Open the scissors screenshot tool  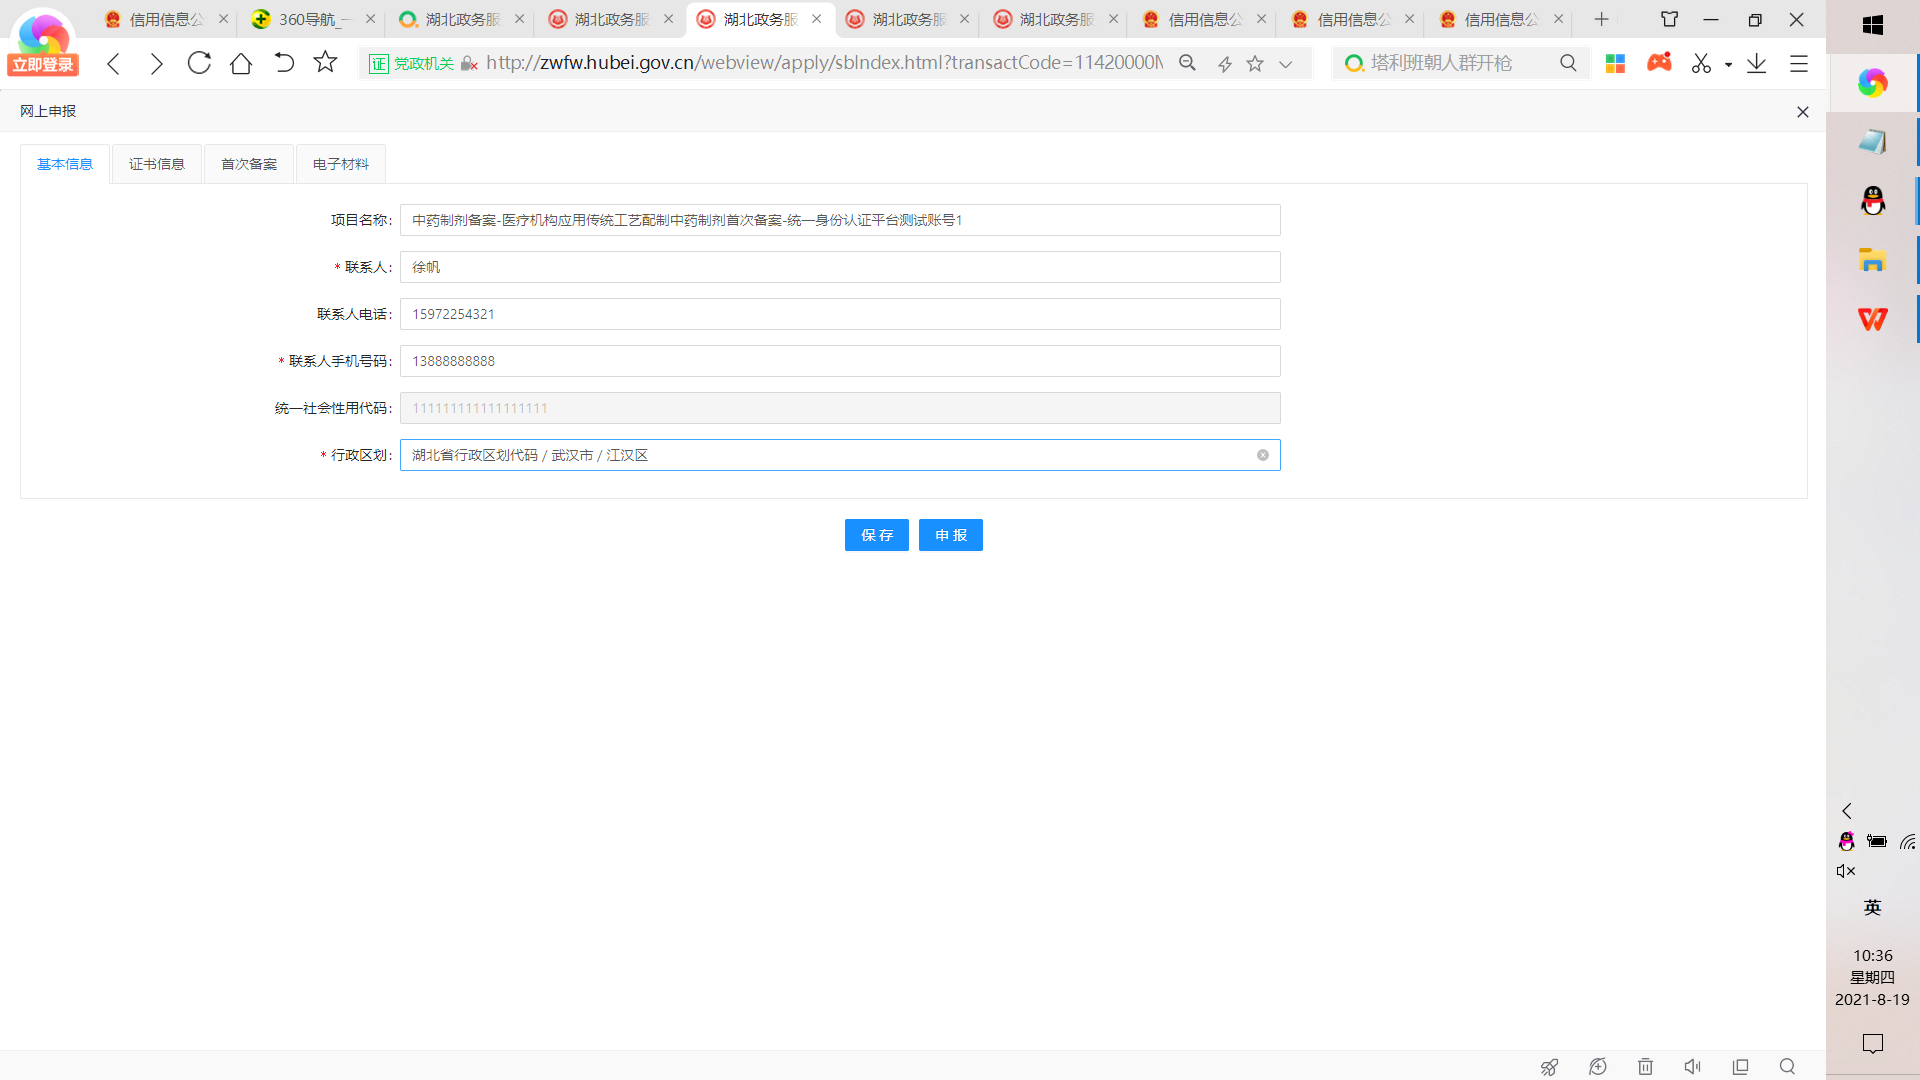[1701, 63]
